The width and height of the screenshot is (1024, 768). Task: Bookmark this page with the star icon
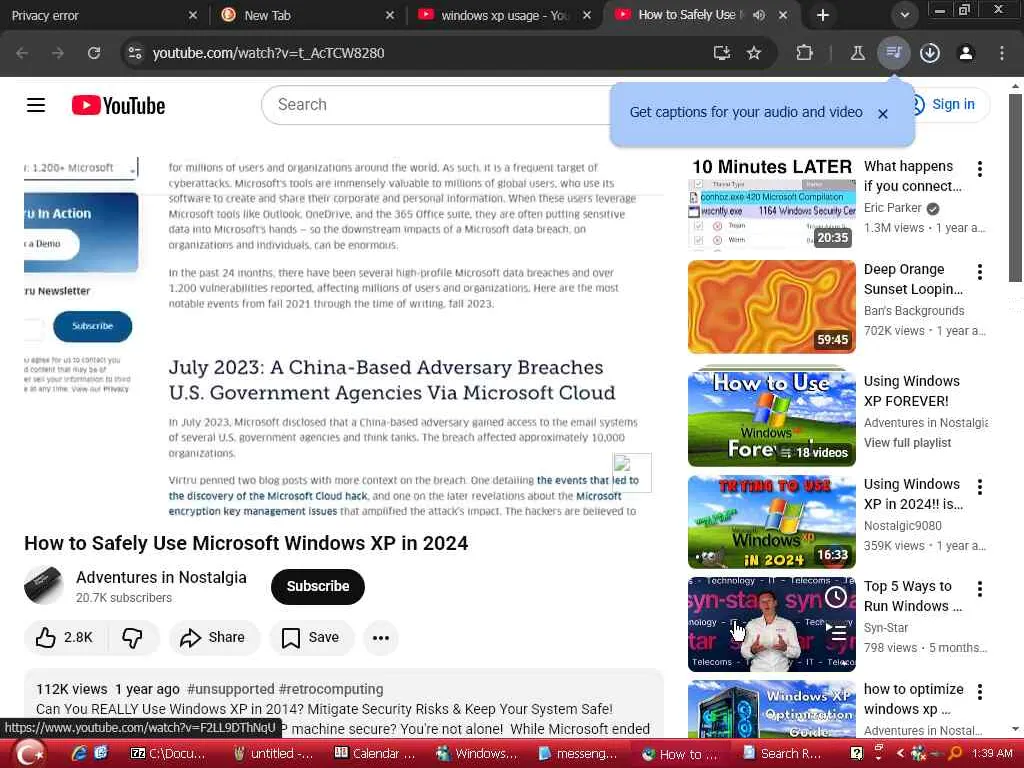pyautogui.click(x=754, y=53)
